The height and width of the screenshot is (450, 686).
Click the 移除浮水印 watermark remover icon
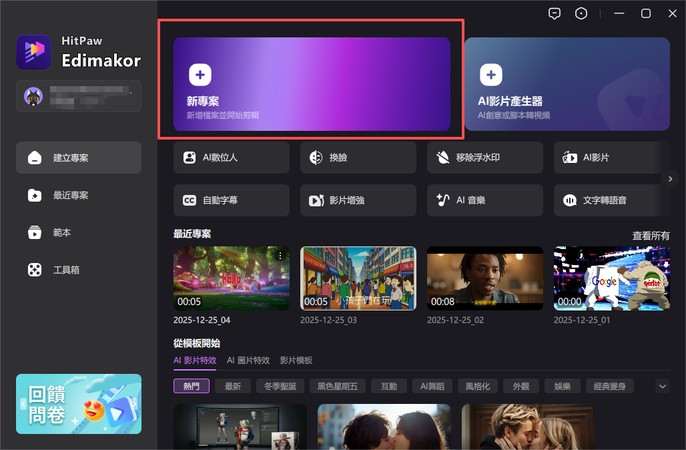pyautogui.click(x=443, y=157)
